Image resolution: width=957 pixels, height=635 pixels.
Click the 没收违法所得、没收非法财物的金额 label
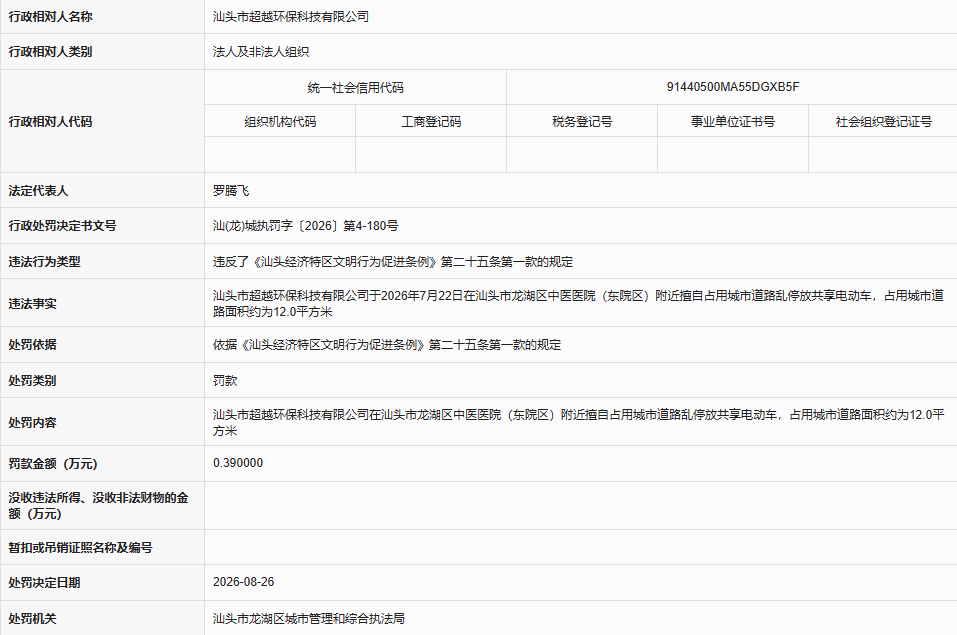coord(98,506)
